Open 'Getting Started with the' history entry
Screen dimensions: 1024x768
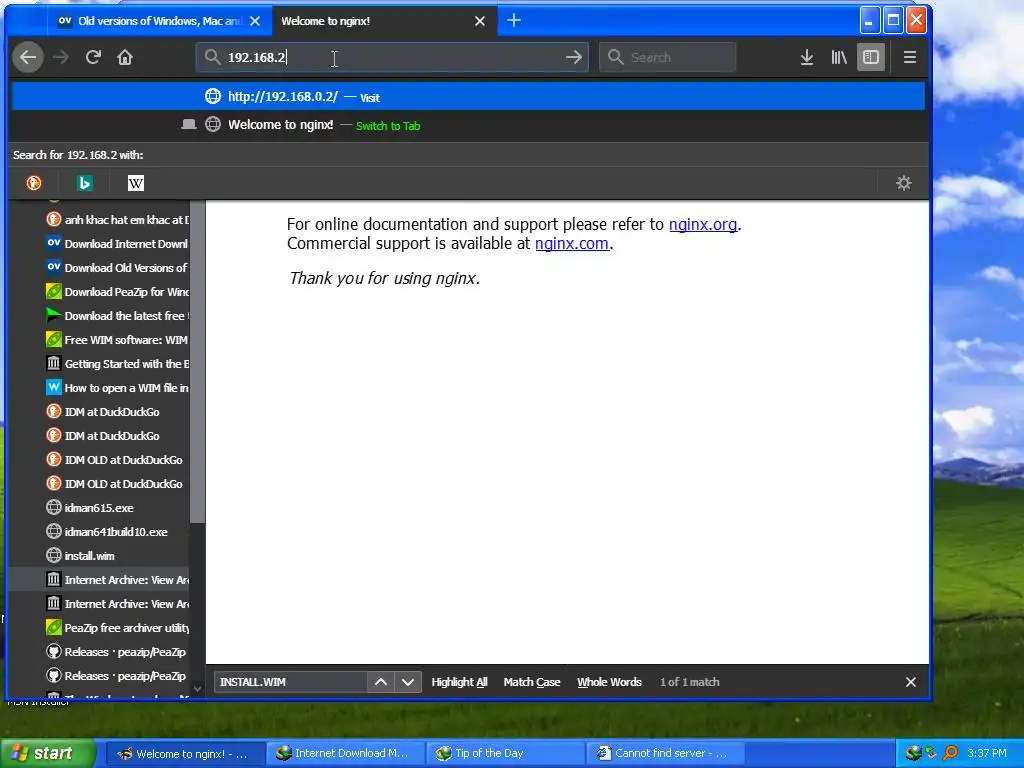[x=117, y=364]
